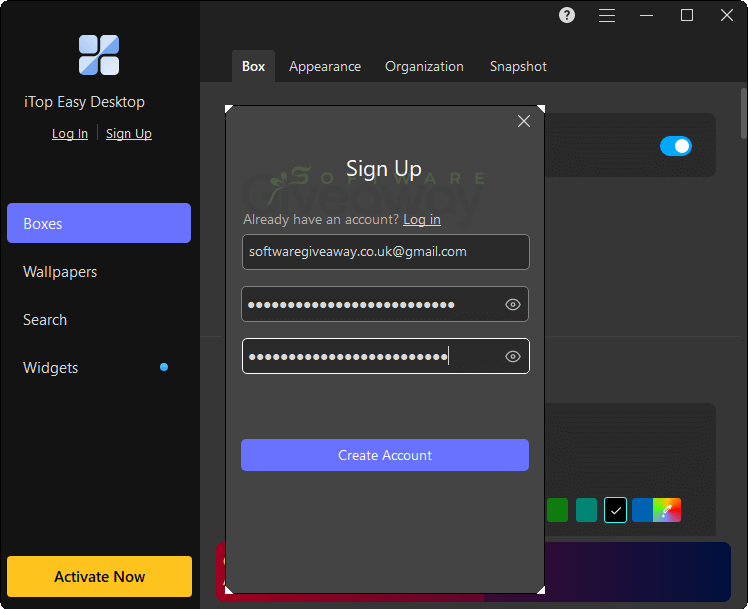This screenshot has width=748, height=609.
Task: Show password with first eye icon
Action: [513, 304]
